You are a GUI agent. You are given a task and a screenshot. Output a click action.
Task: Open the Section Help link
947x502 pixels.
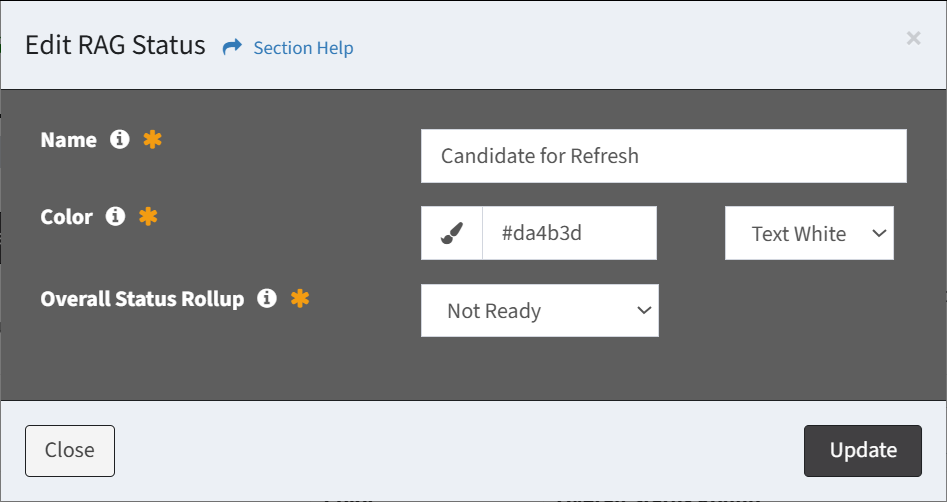303,48
